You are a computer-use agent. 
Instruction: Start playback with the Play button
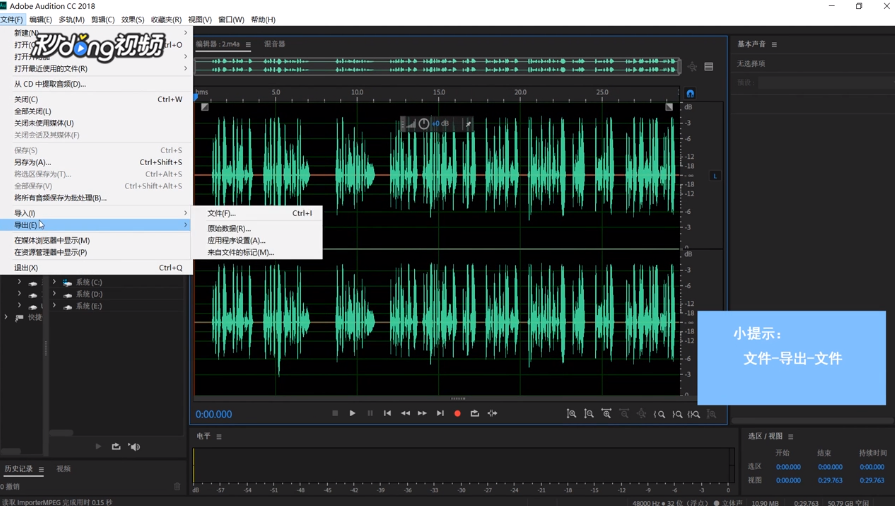point(352,413)
